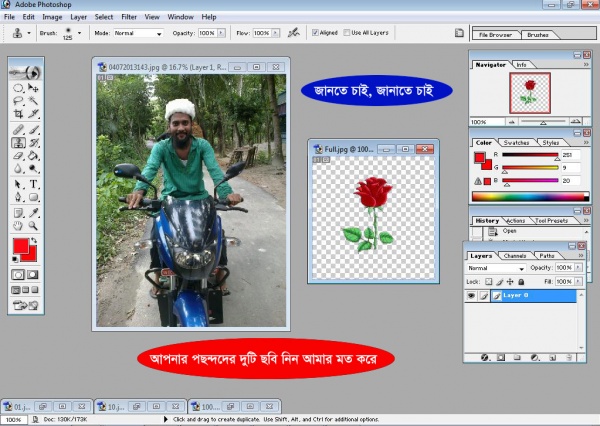Viewport: 600px width, 426px height.
Task: Click Navigator zoom in button
Action: tap(575, 122)
